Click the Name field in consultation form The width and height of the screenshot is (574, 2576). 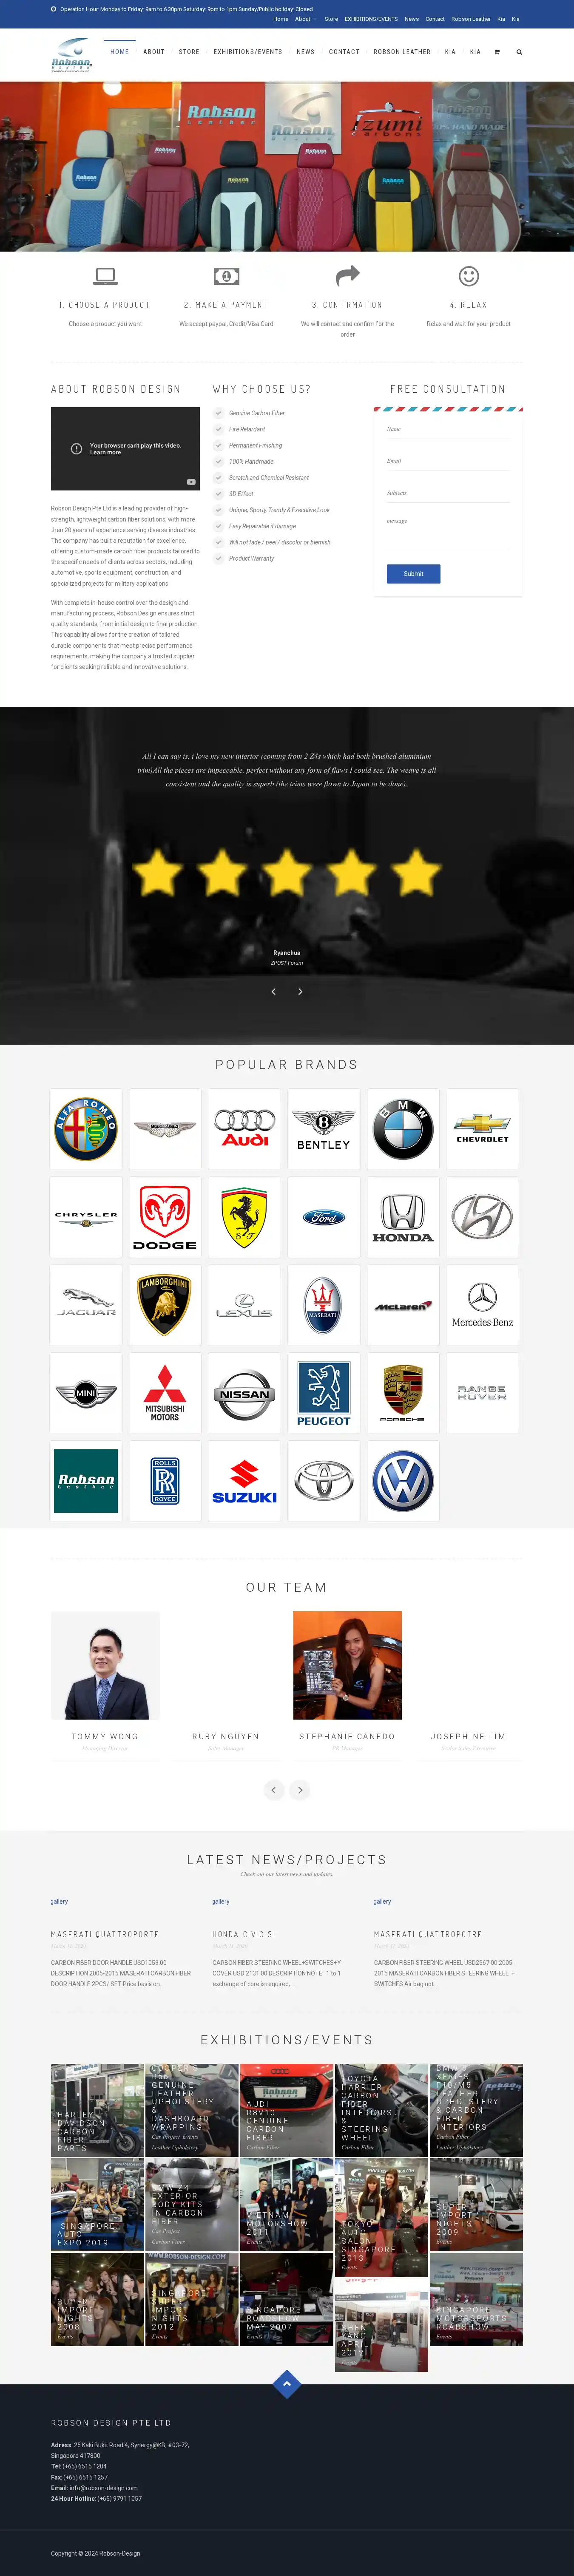click(448, 429)
